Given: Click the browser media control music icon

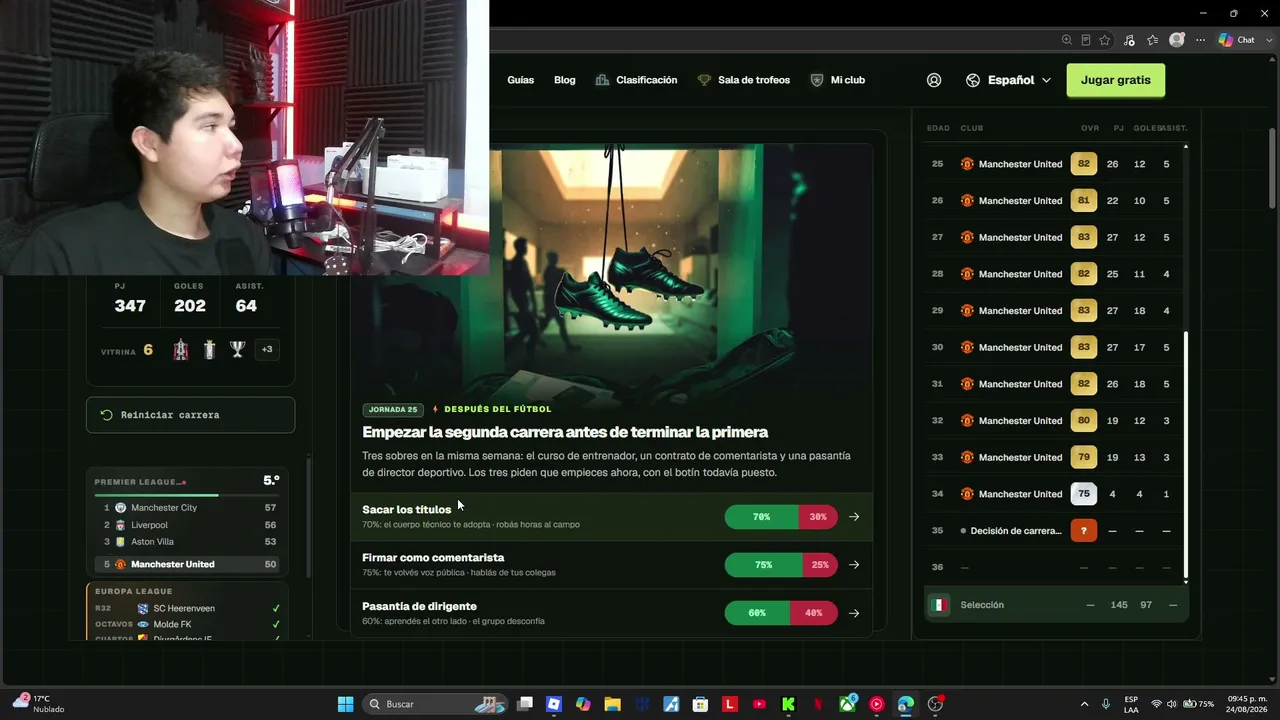Looking at the screenshot, I should coord(1129,40).
